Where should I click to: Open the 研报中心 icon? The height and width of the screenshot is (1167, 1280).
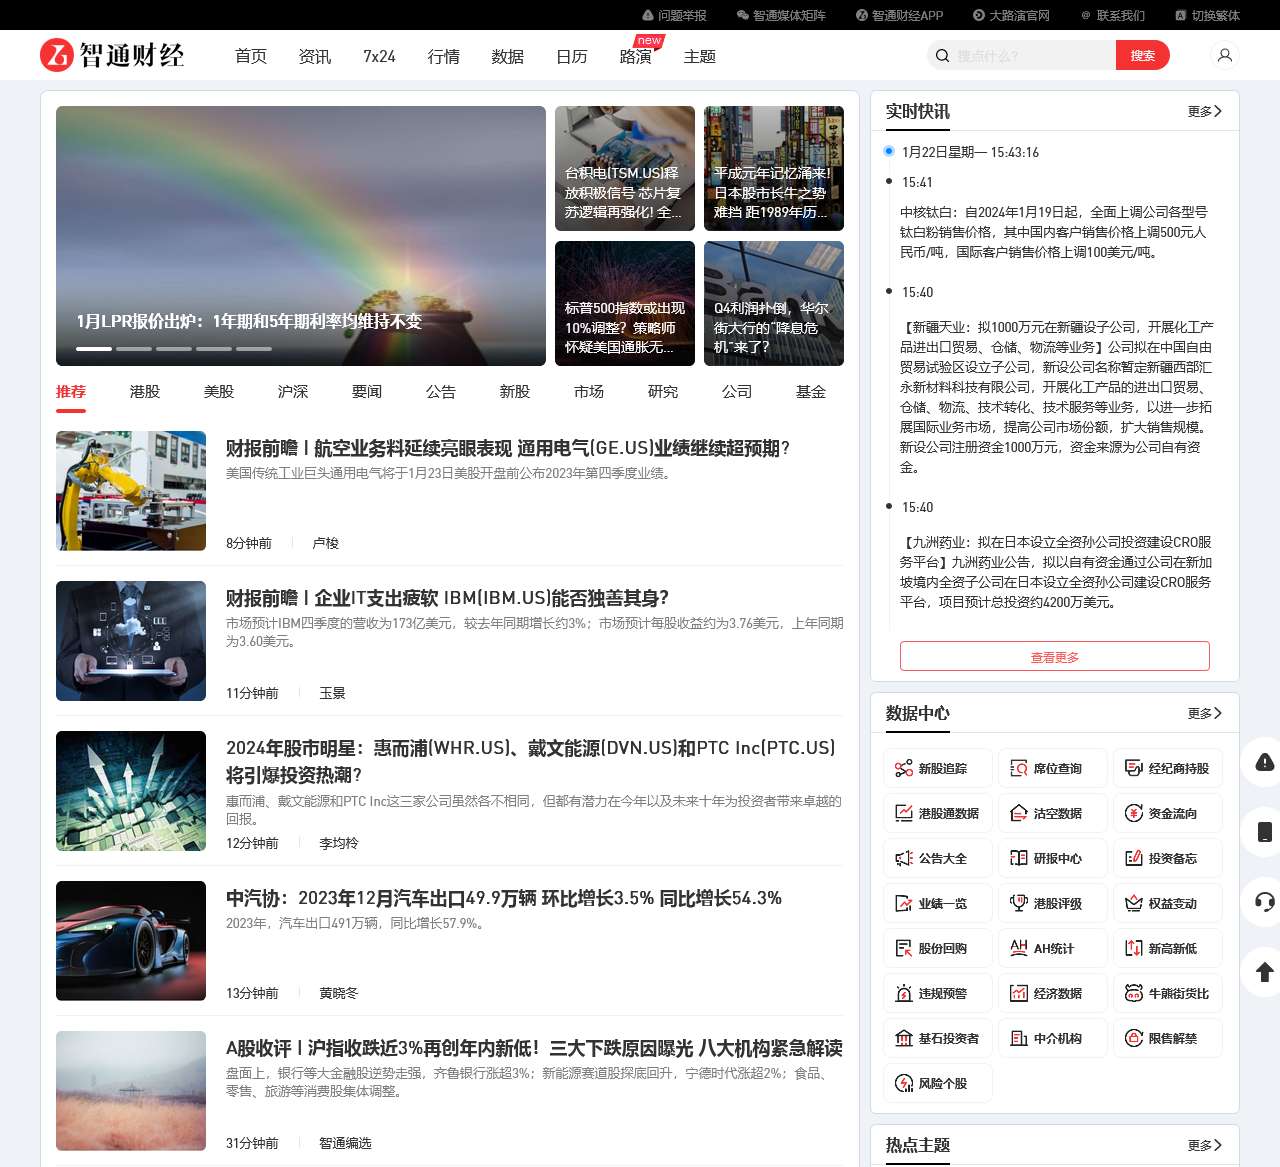[x=1053, y=858]
